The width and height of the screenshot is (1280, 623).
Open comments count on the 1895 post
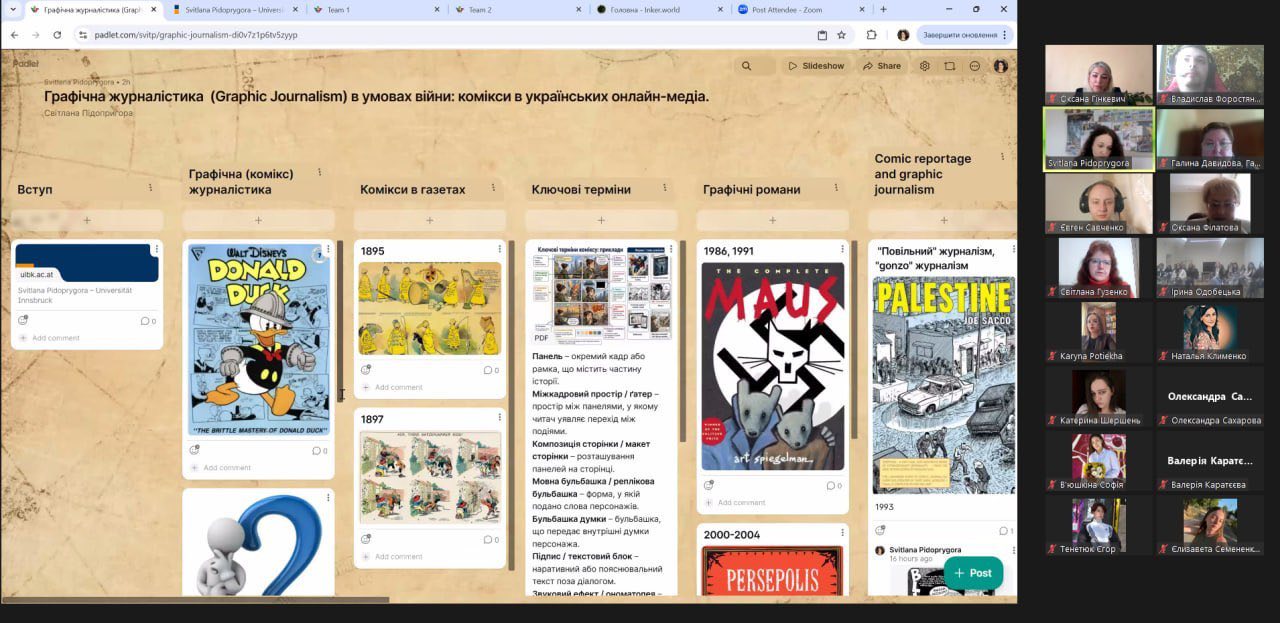[x=491, y=370]
